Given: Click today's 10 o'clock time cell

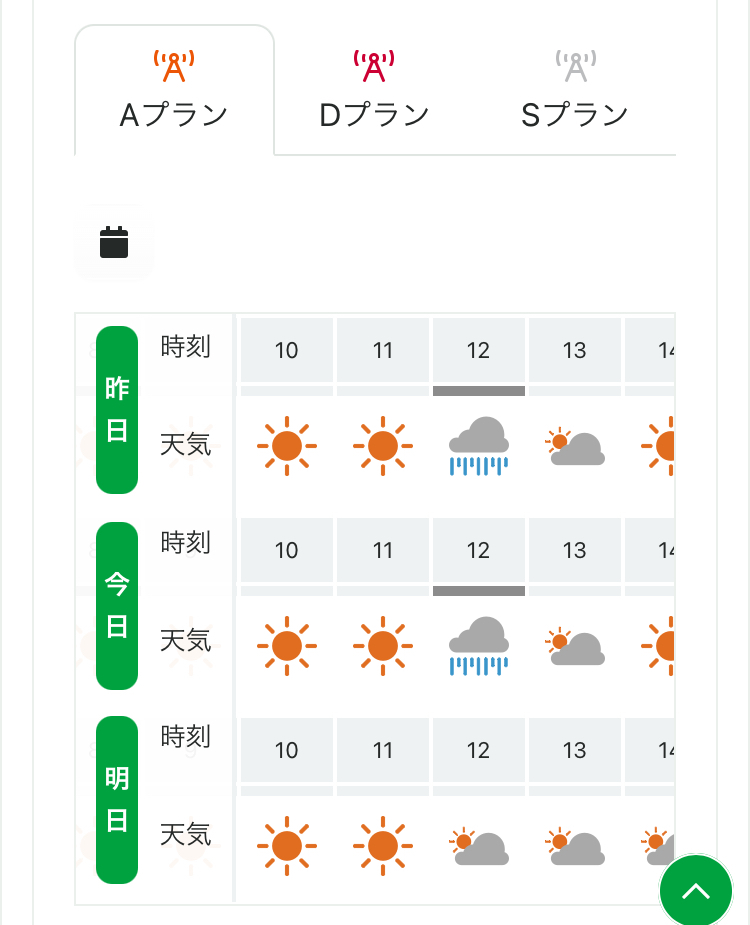Looking at the screenshot, I should point(287,550).
